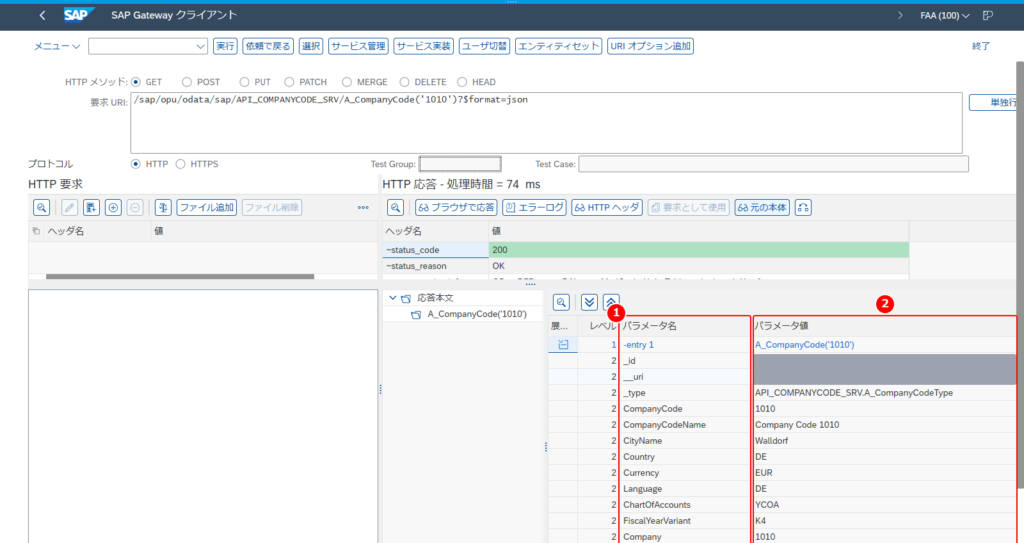This screenshot has width=1024, height=543.
Task: Open the メニュー dropdown
Action: (57, 46)
